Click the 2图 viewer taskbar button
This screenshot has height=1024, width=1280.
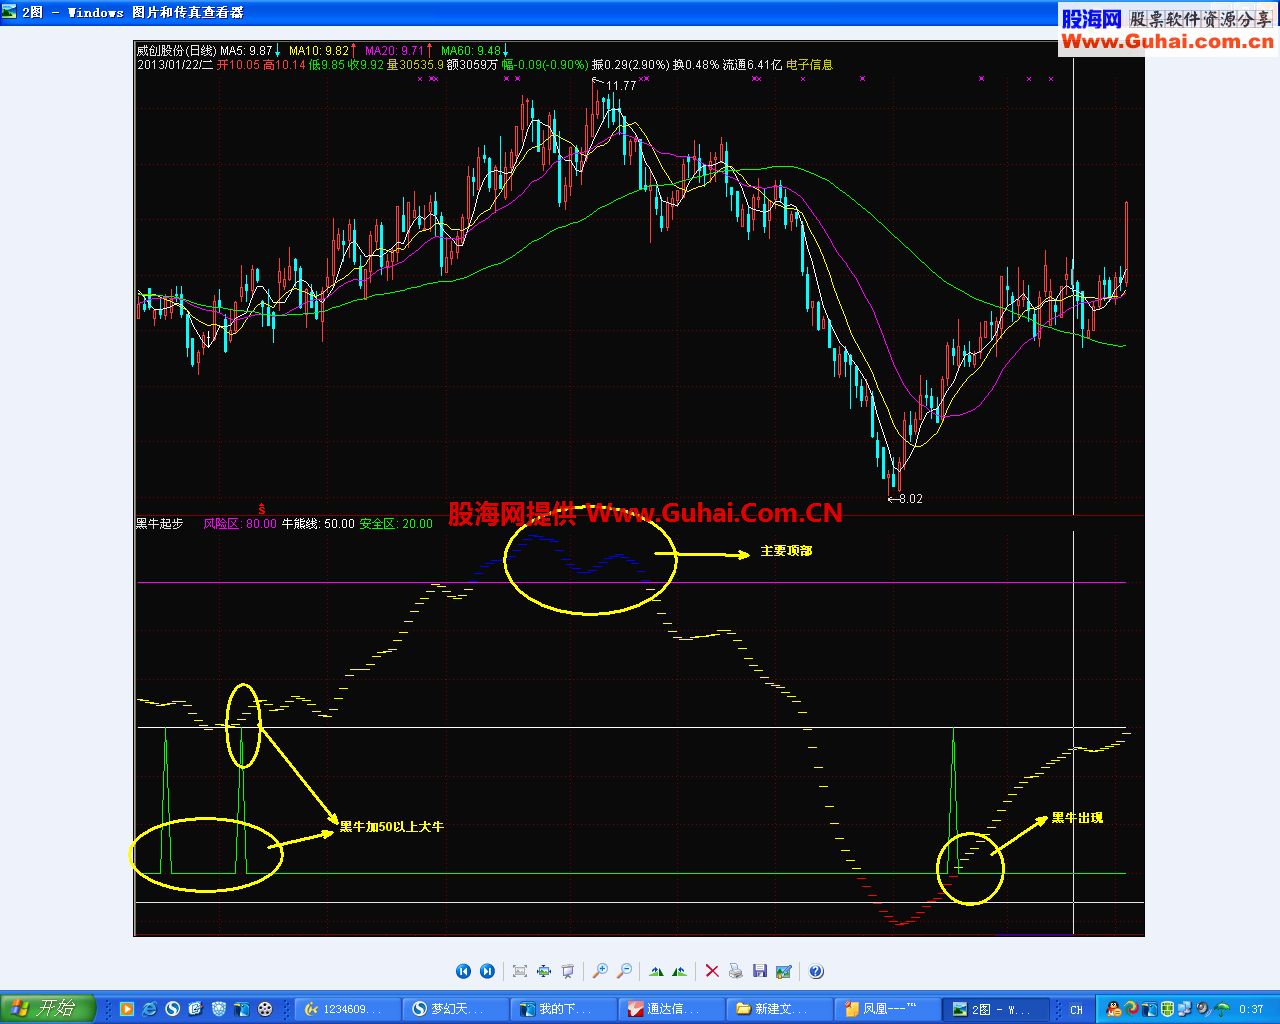tap(996, 1009)
